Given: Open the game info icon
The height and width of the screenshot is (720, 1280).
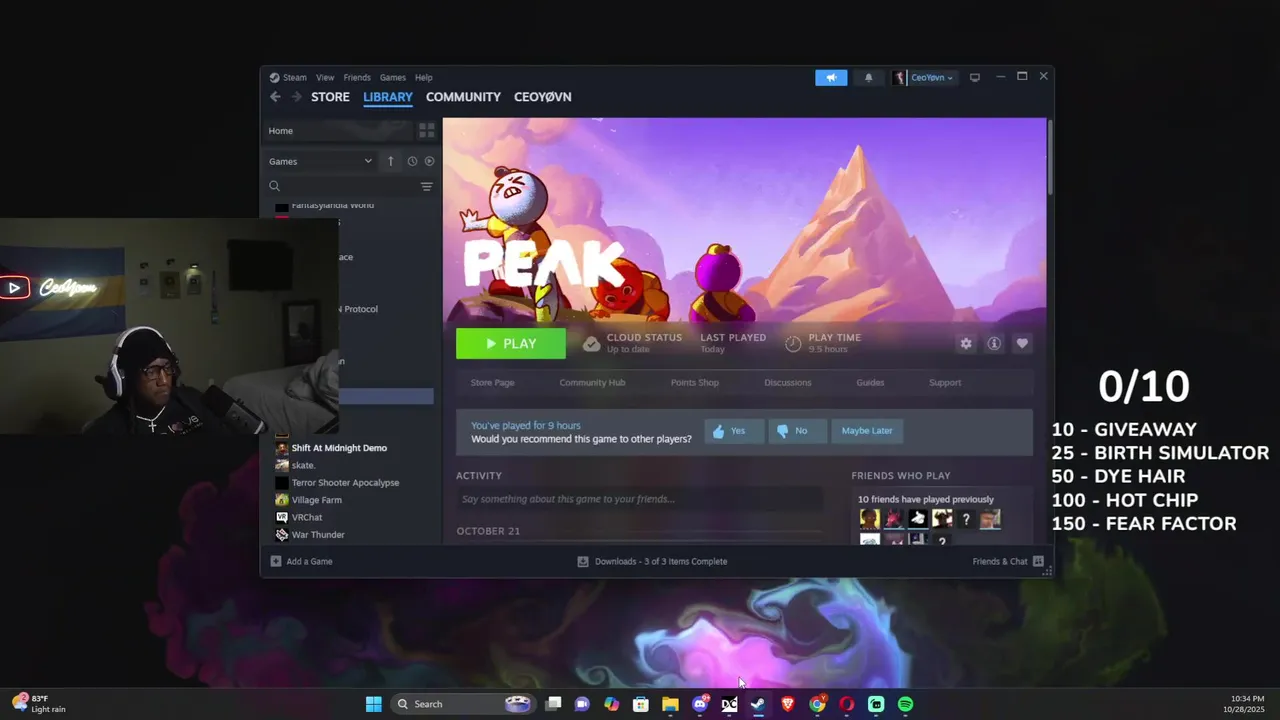Looking at the screenshot, I should pos(994,343).
